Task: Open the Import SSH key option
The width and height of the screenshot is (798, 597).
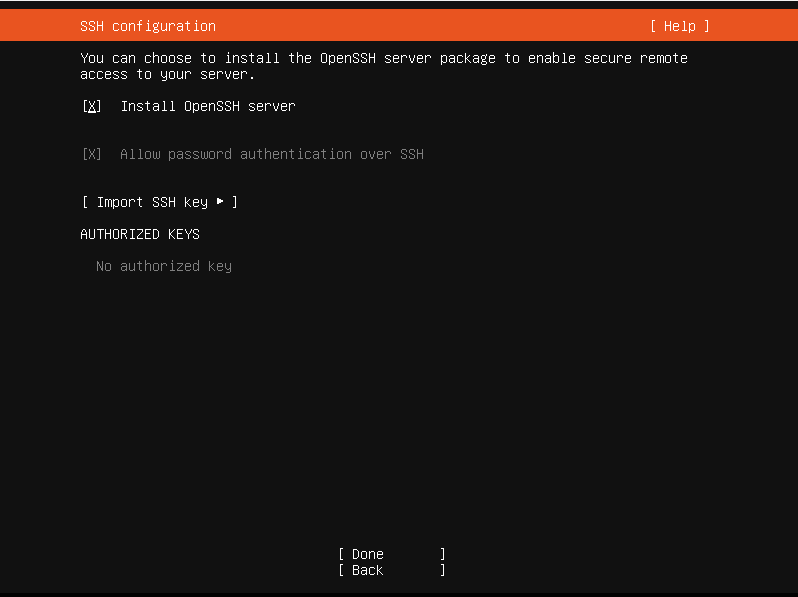Action: tap(159, 202)
